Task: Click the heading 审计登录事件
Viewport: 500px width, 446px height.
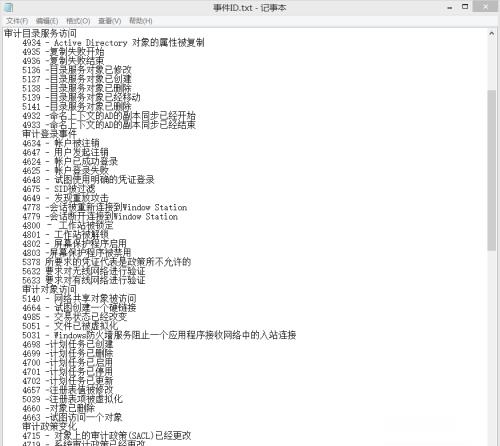Action: pyautogui.click(x=50, y=134)
